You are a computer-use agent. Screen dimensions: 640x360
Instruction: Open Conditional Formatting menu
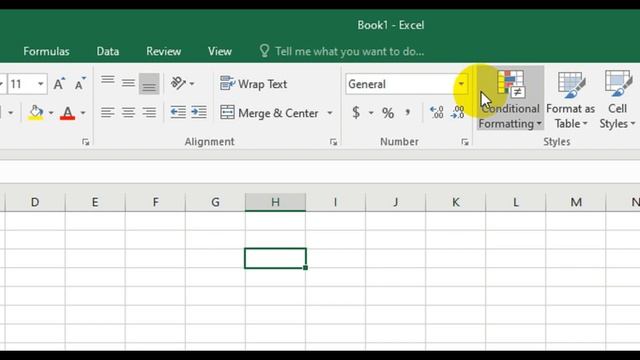tap(510, 99)
